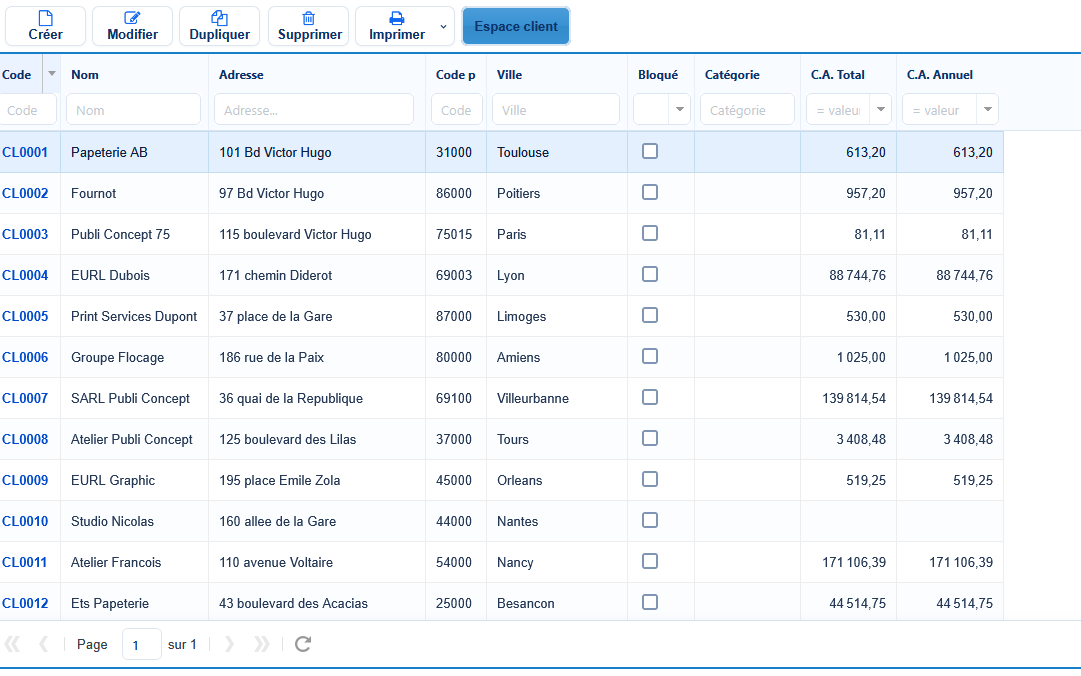Focus the C.A. Annuel value filter
This screenshot has width=1081, height=676.
pyautogui.click(x=940, y=110)
